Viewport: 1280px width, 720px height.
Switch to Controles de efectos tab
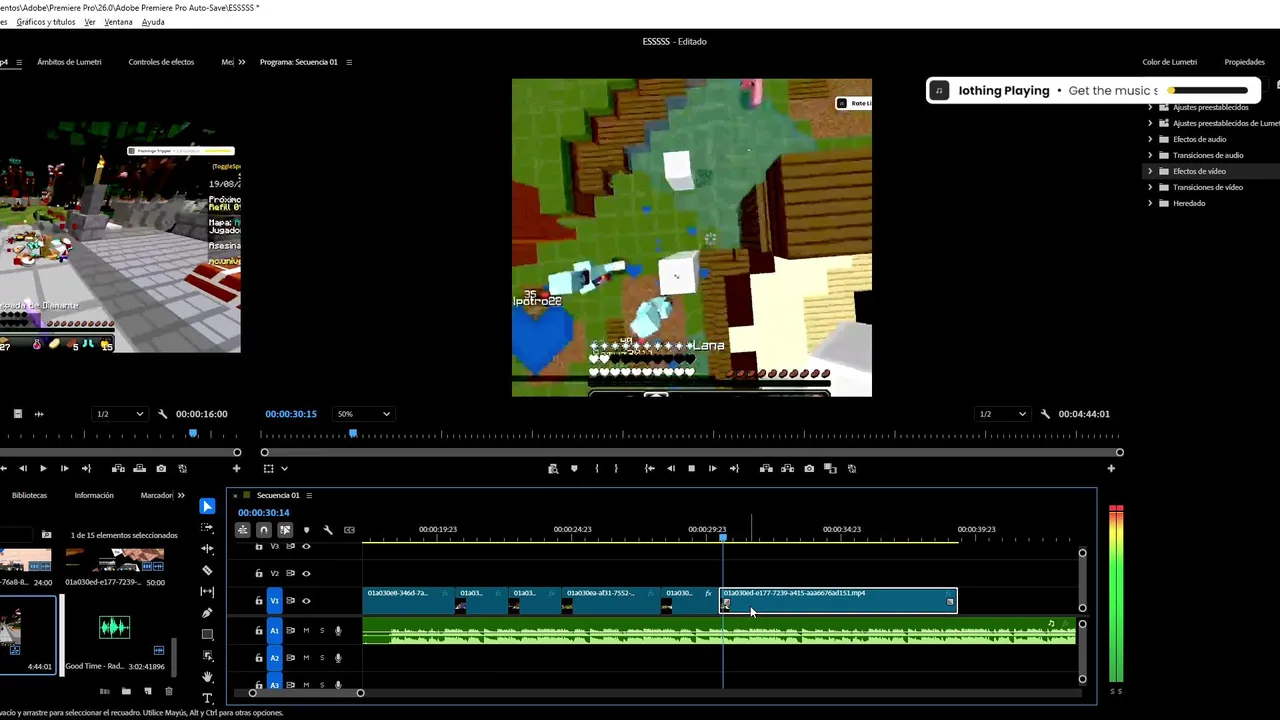point(161,62)
